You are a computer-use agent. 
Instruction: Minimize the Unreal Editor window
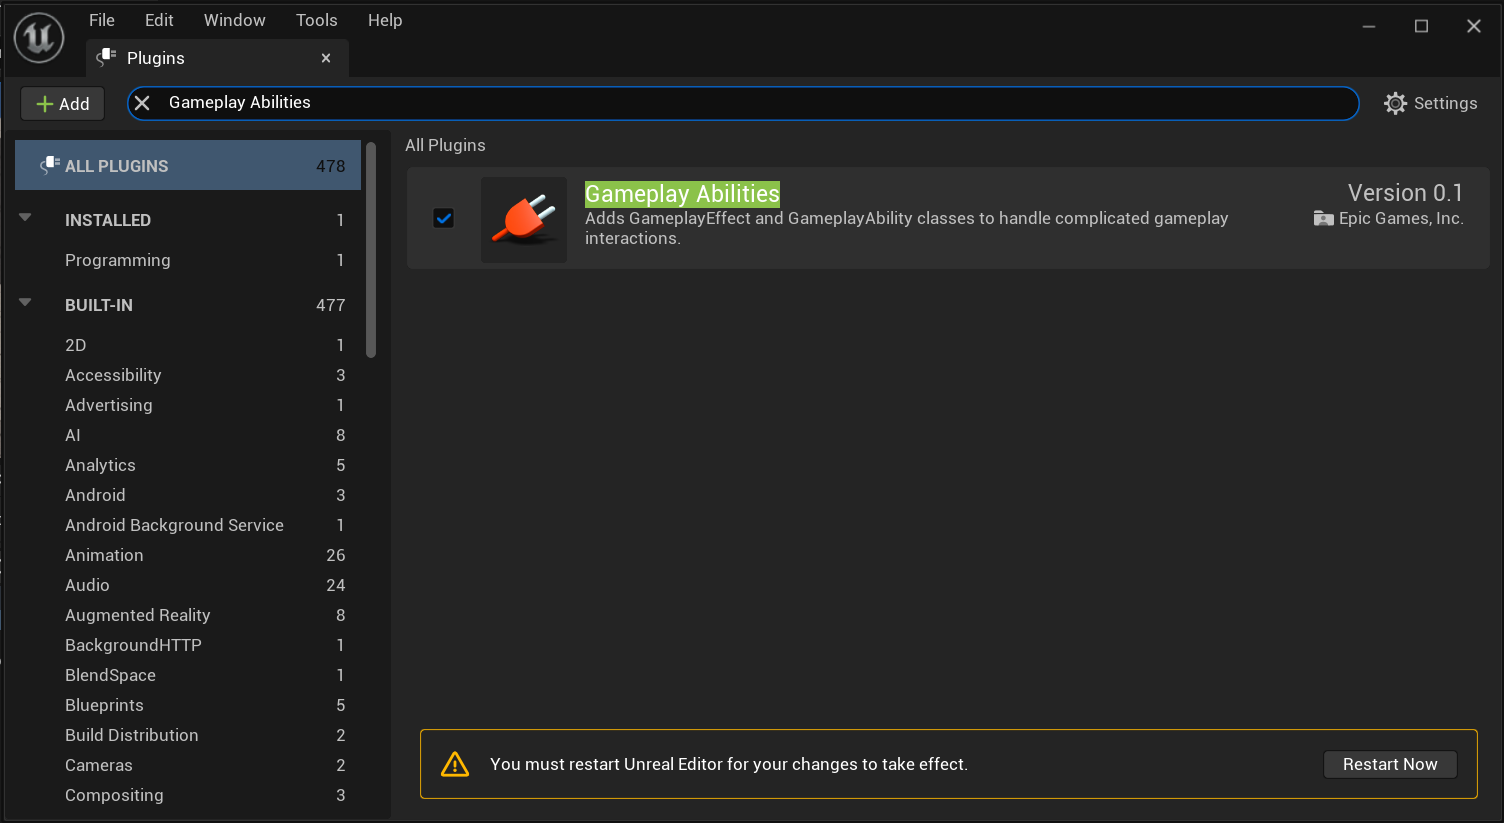tap(1369, 26)
